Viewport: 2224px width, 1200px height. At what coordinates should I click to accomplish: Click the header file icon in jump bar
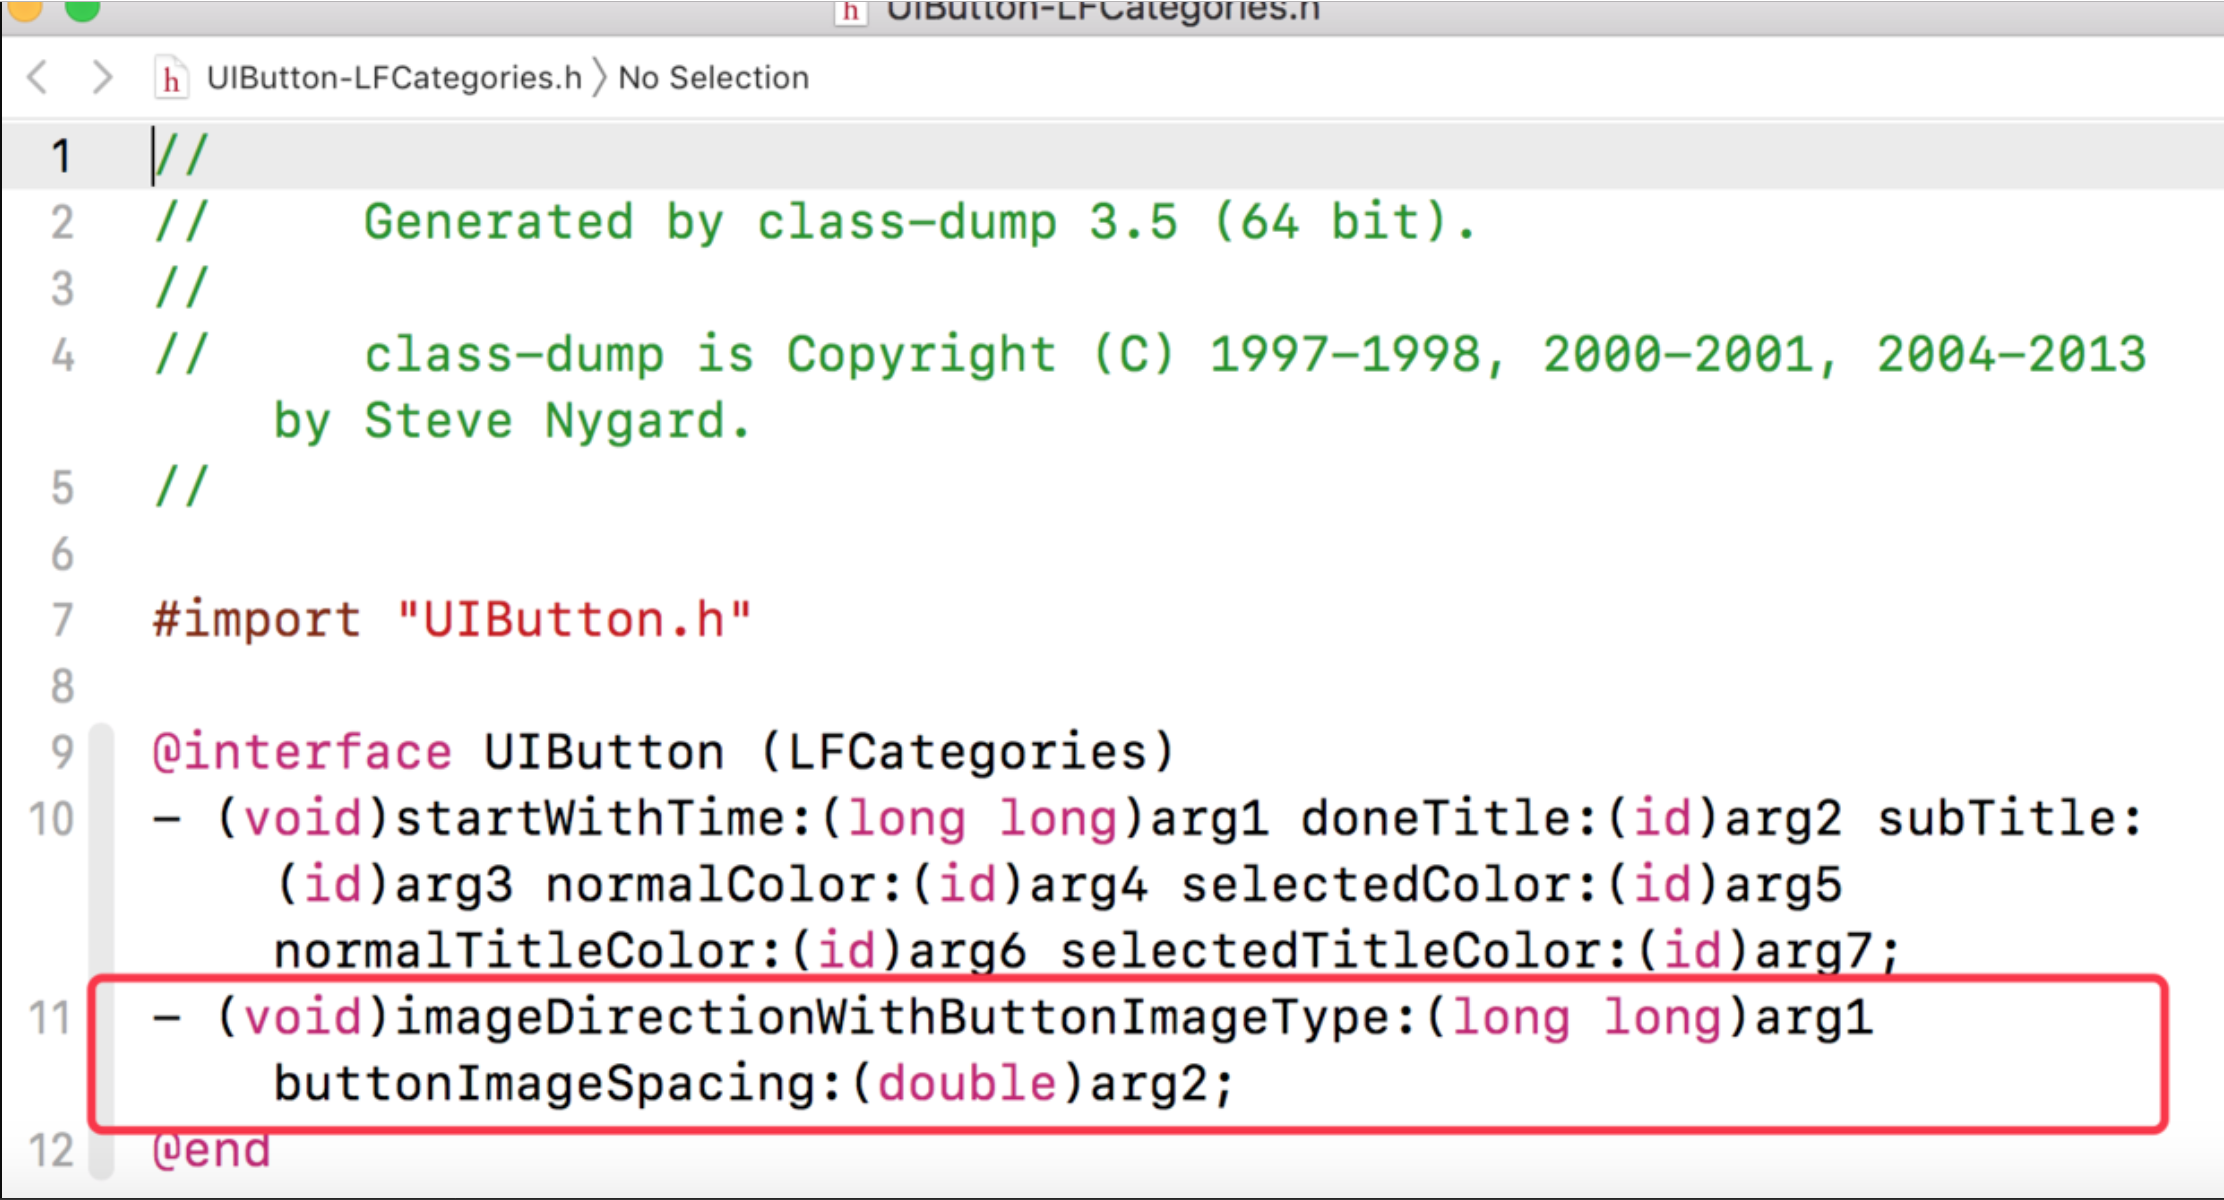click(171, 78)
